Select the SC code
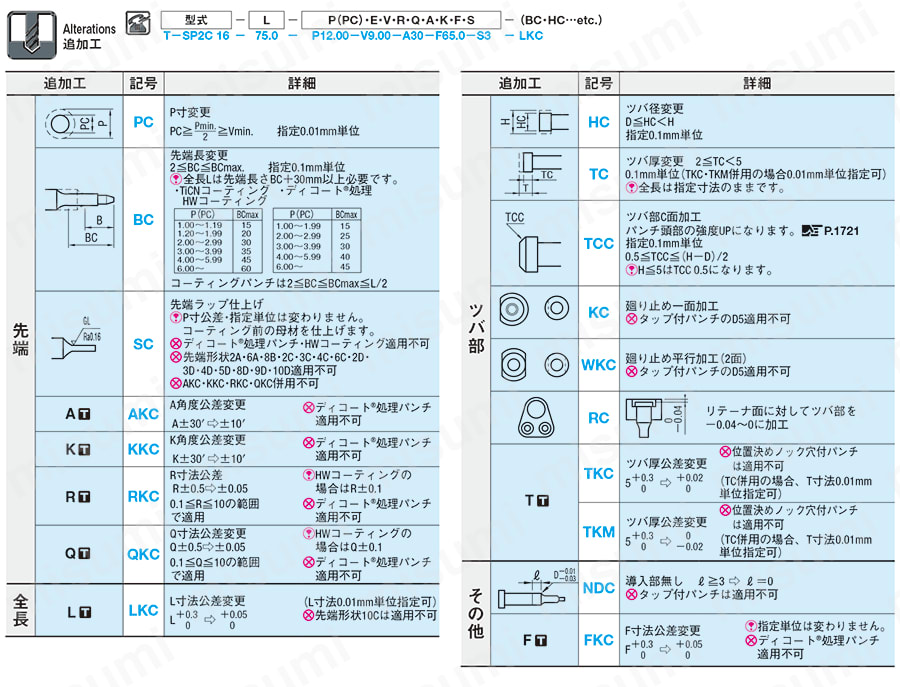900x687 pixels. coord(143,344)
